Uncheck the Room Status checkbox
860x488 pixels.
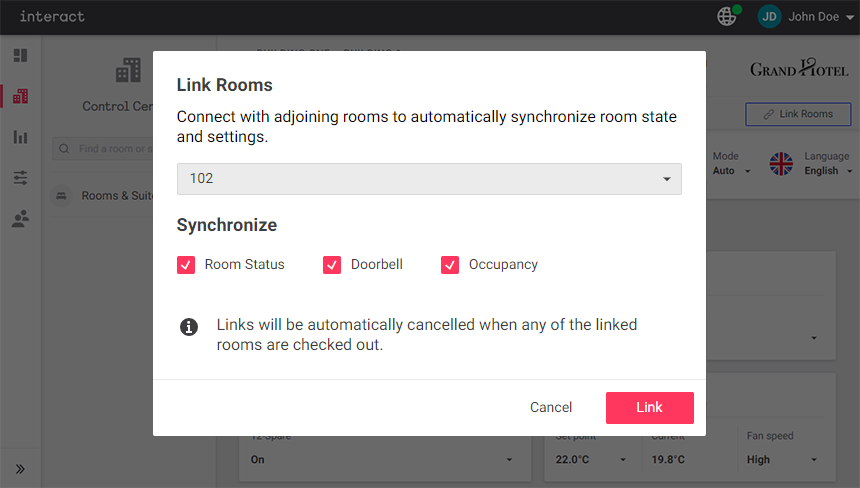pyautogui.click(x=186, y=265)
